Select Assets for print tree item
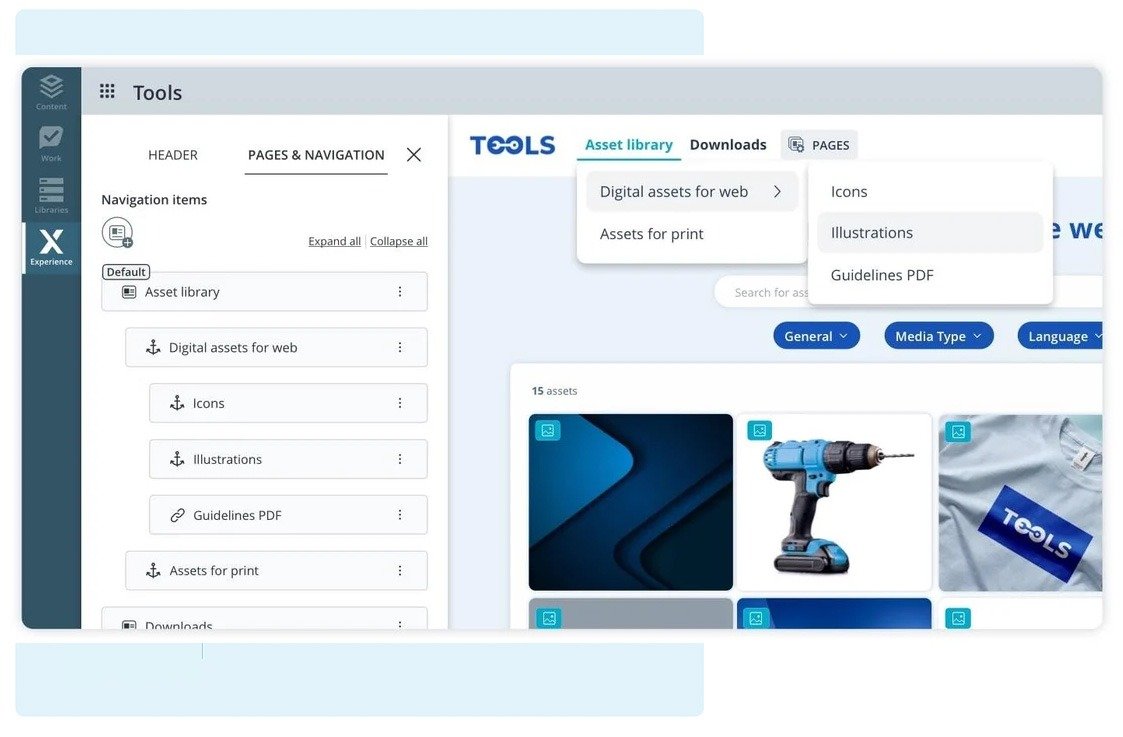Viewport: 1123px width, 737px height. pyautogui.click(x=214, y=571)
